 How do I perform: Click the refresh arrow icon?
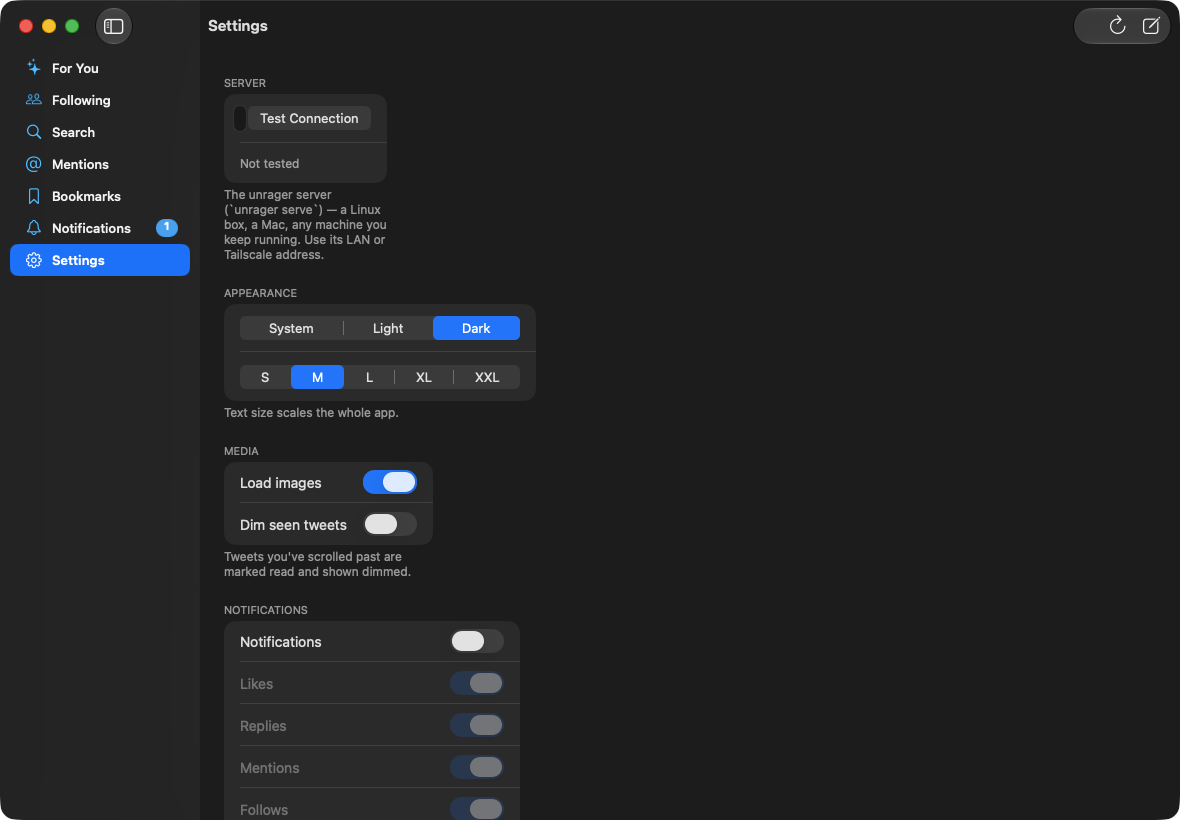pyautogui.click(x=1118, y=26)
